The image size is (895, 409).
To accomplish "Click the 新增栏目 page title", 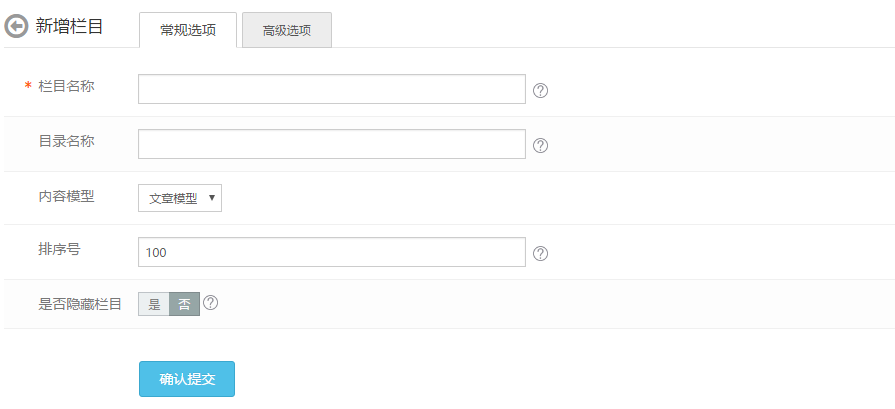I will pyautogui.click(x=69, y=26).
